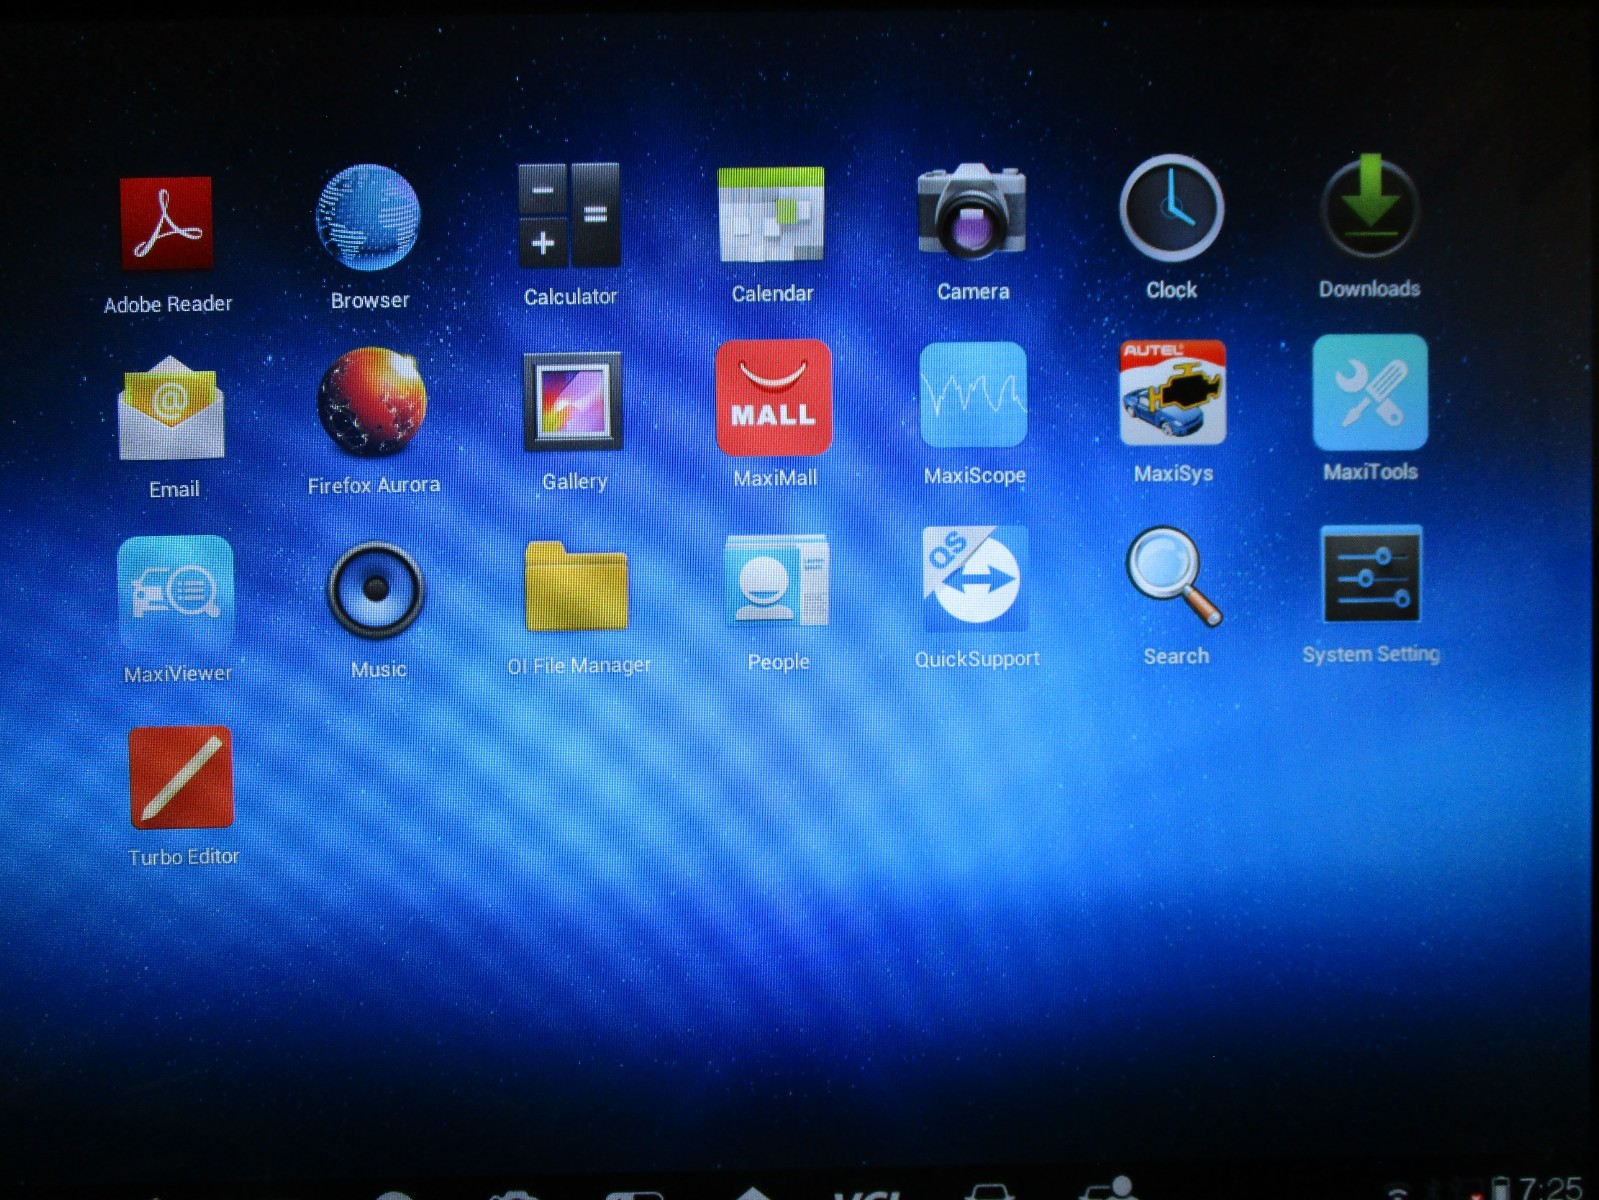Image resolution: width=1599 pixels, height=1200 pixels.
Task: Open the Adobe Reader app
Action: click(167, 224)
